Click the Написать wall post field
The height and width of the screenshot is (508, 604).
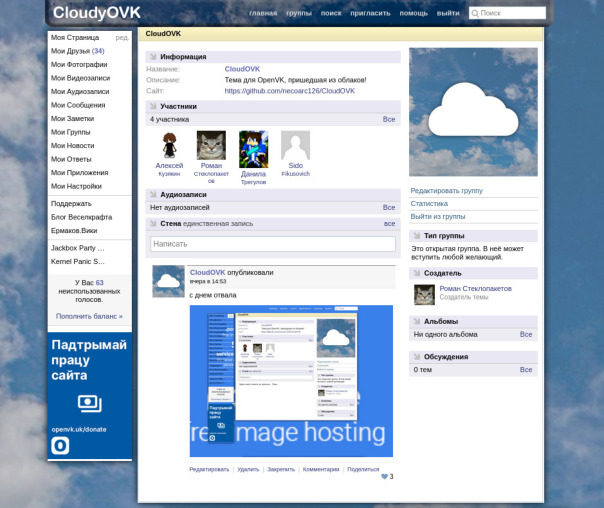[x=273, y=244]
